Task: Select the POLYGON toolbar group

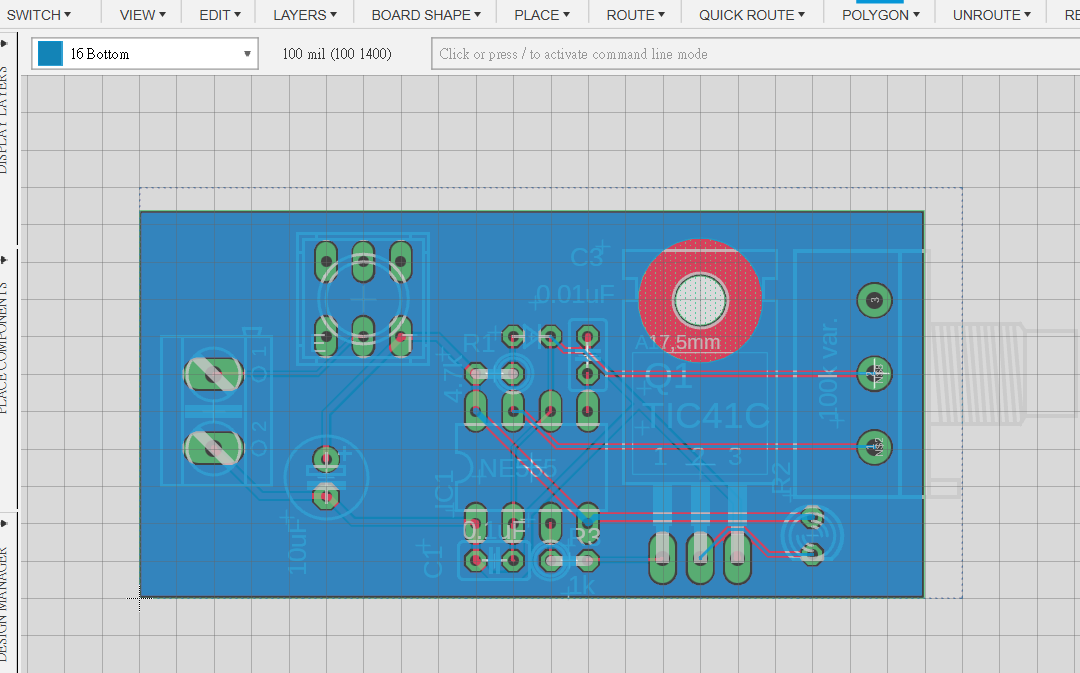Action: (x=881, y=15)
